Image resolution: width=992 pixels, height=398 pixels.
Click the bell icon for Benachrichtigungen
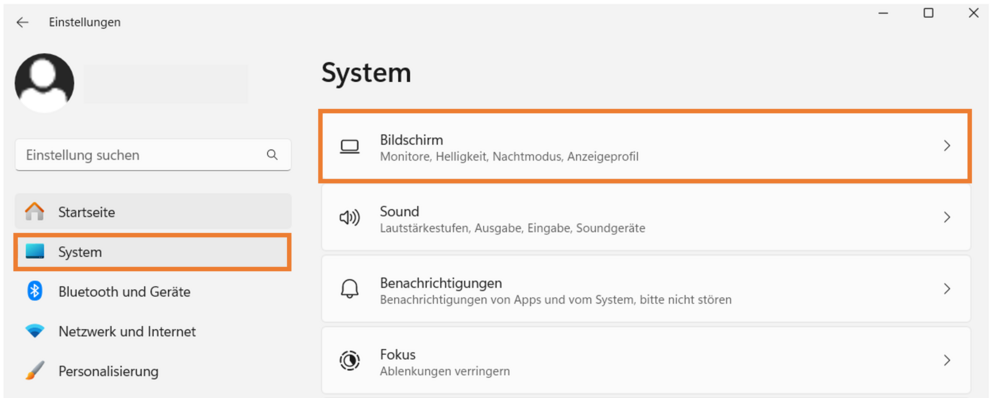coord(349,289)
